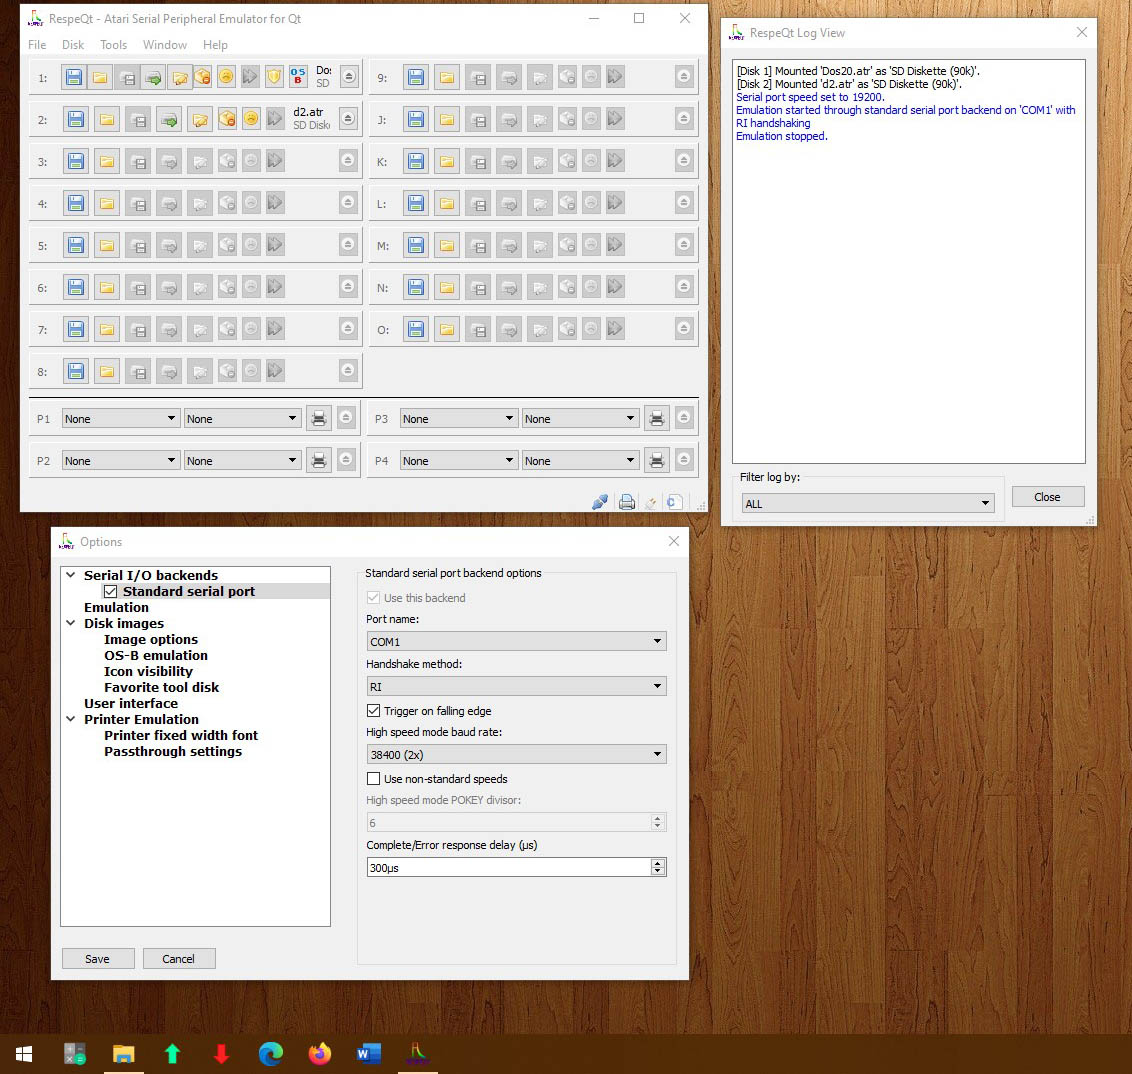Click the green arrow auto-commit icon on drive 2
This screenshot has height=1074, width=1132.
pos(169,118)
